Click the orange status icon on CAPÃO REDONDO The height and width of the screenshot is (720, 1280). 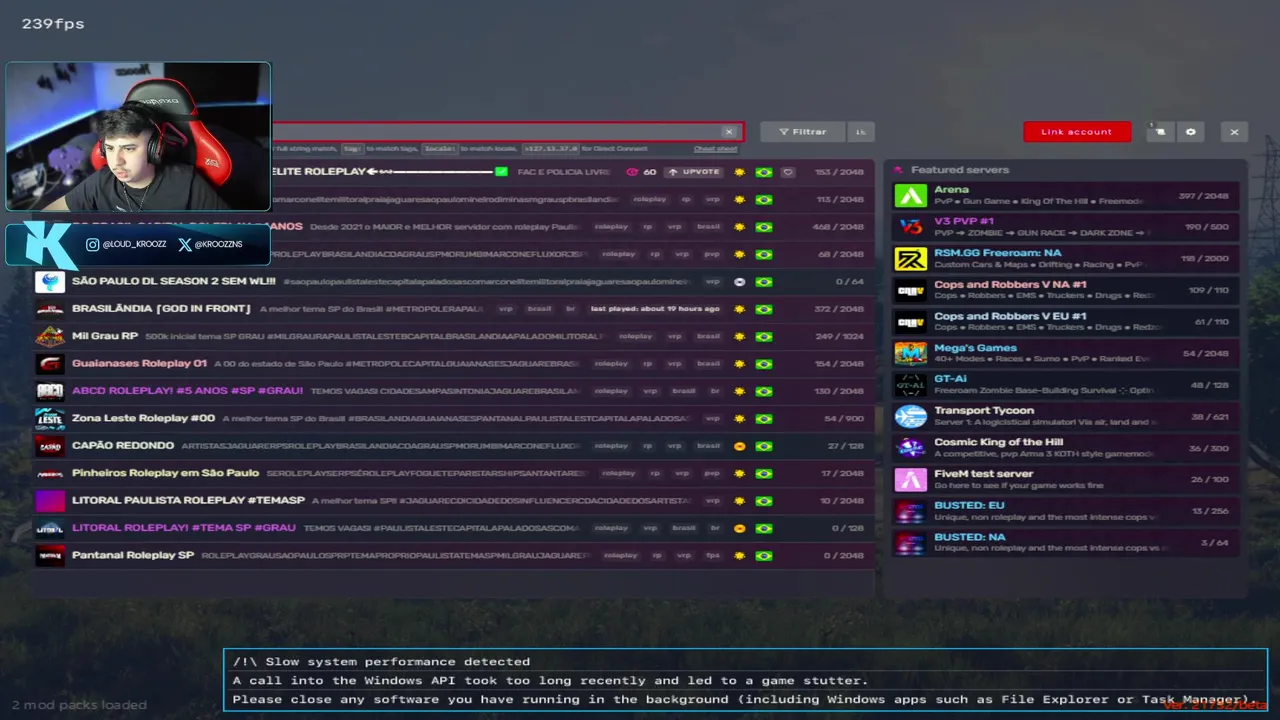click(740, 446)
